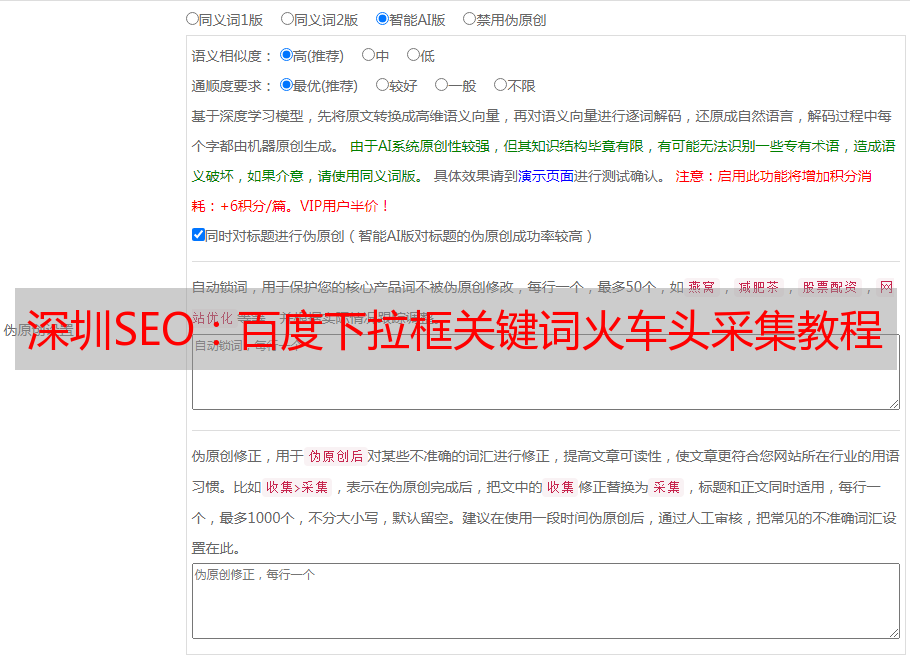The width and height of the screenshot is (911, 658).
Task: Set 语义相似度 to 低
Action: [x=412, y=55]
